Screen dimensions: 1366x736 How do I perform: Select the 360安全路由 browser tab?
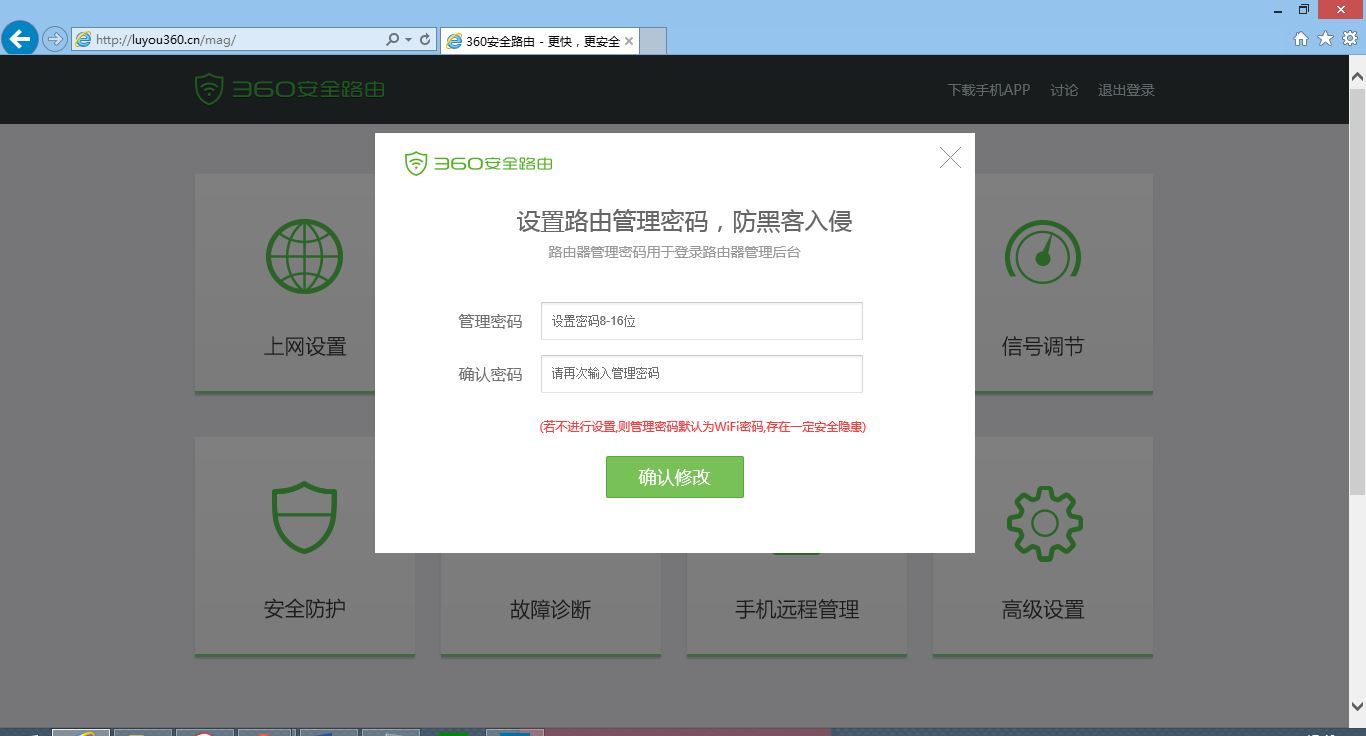pos(538,41)
